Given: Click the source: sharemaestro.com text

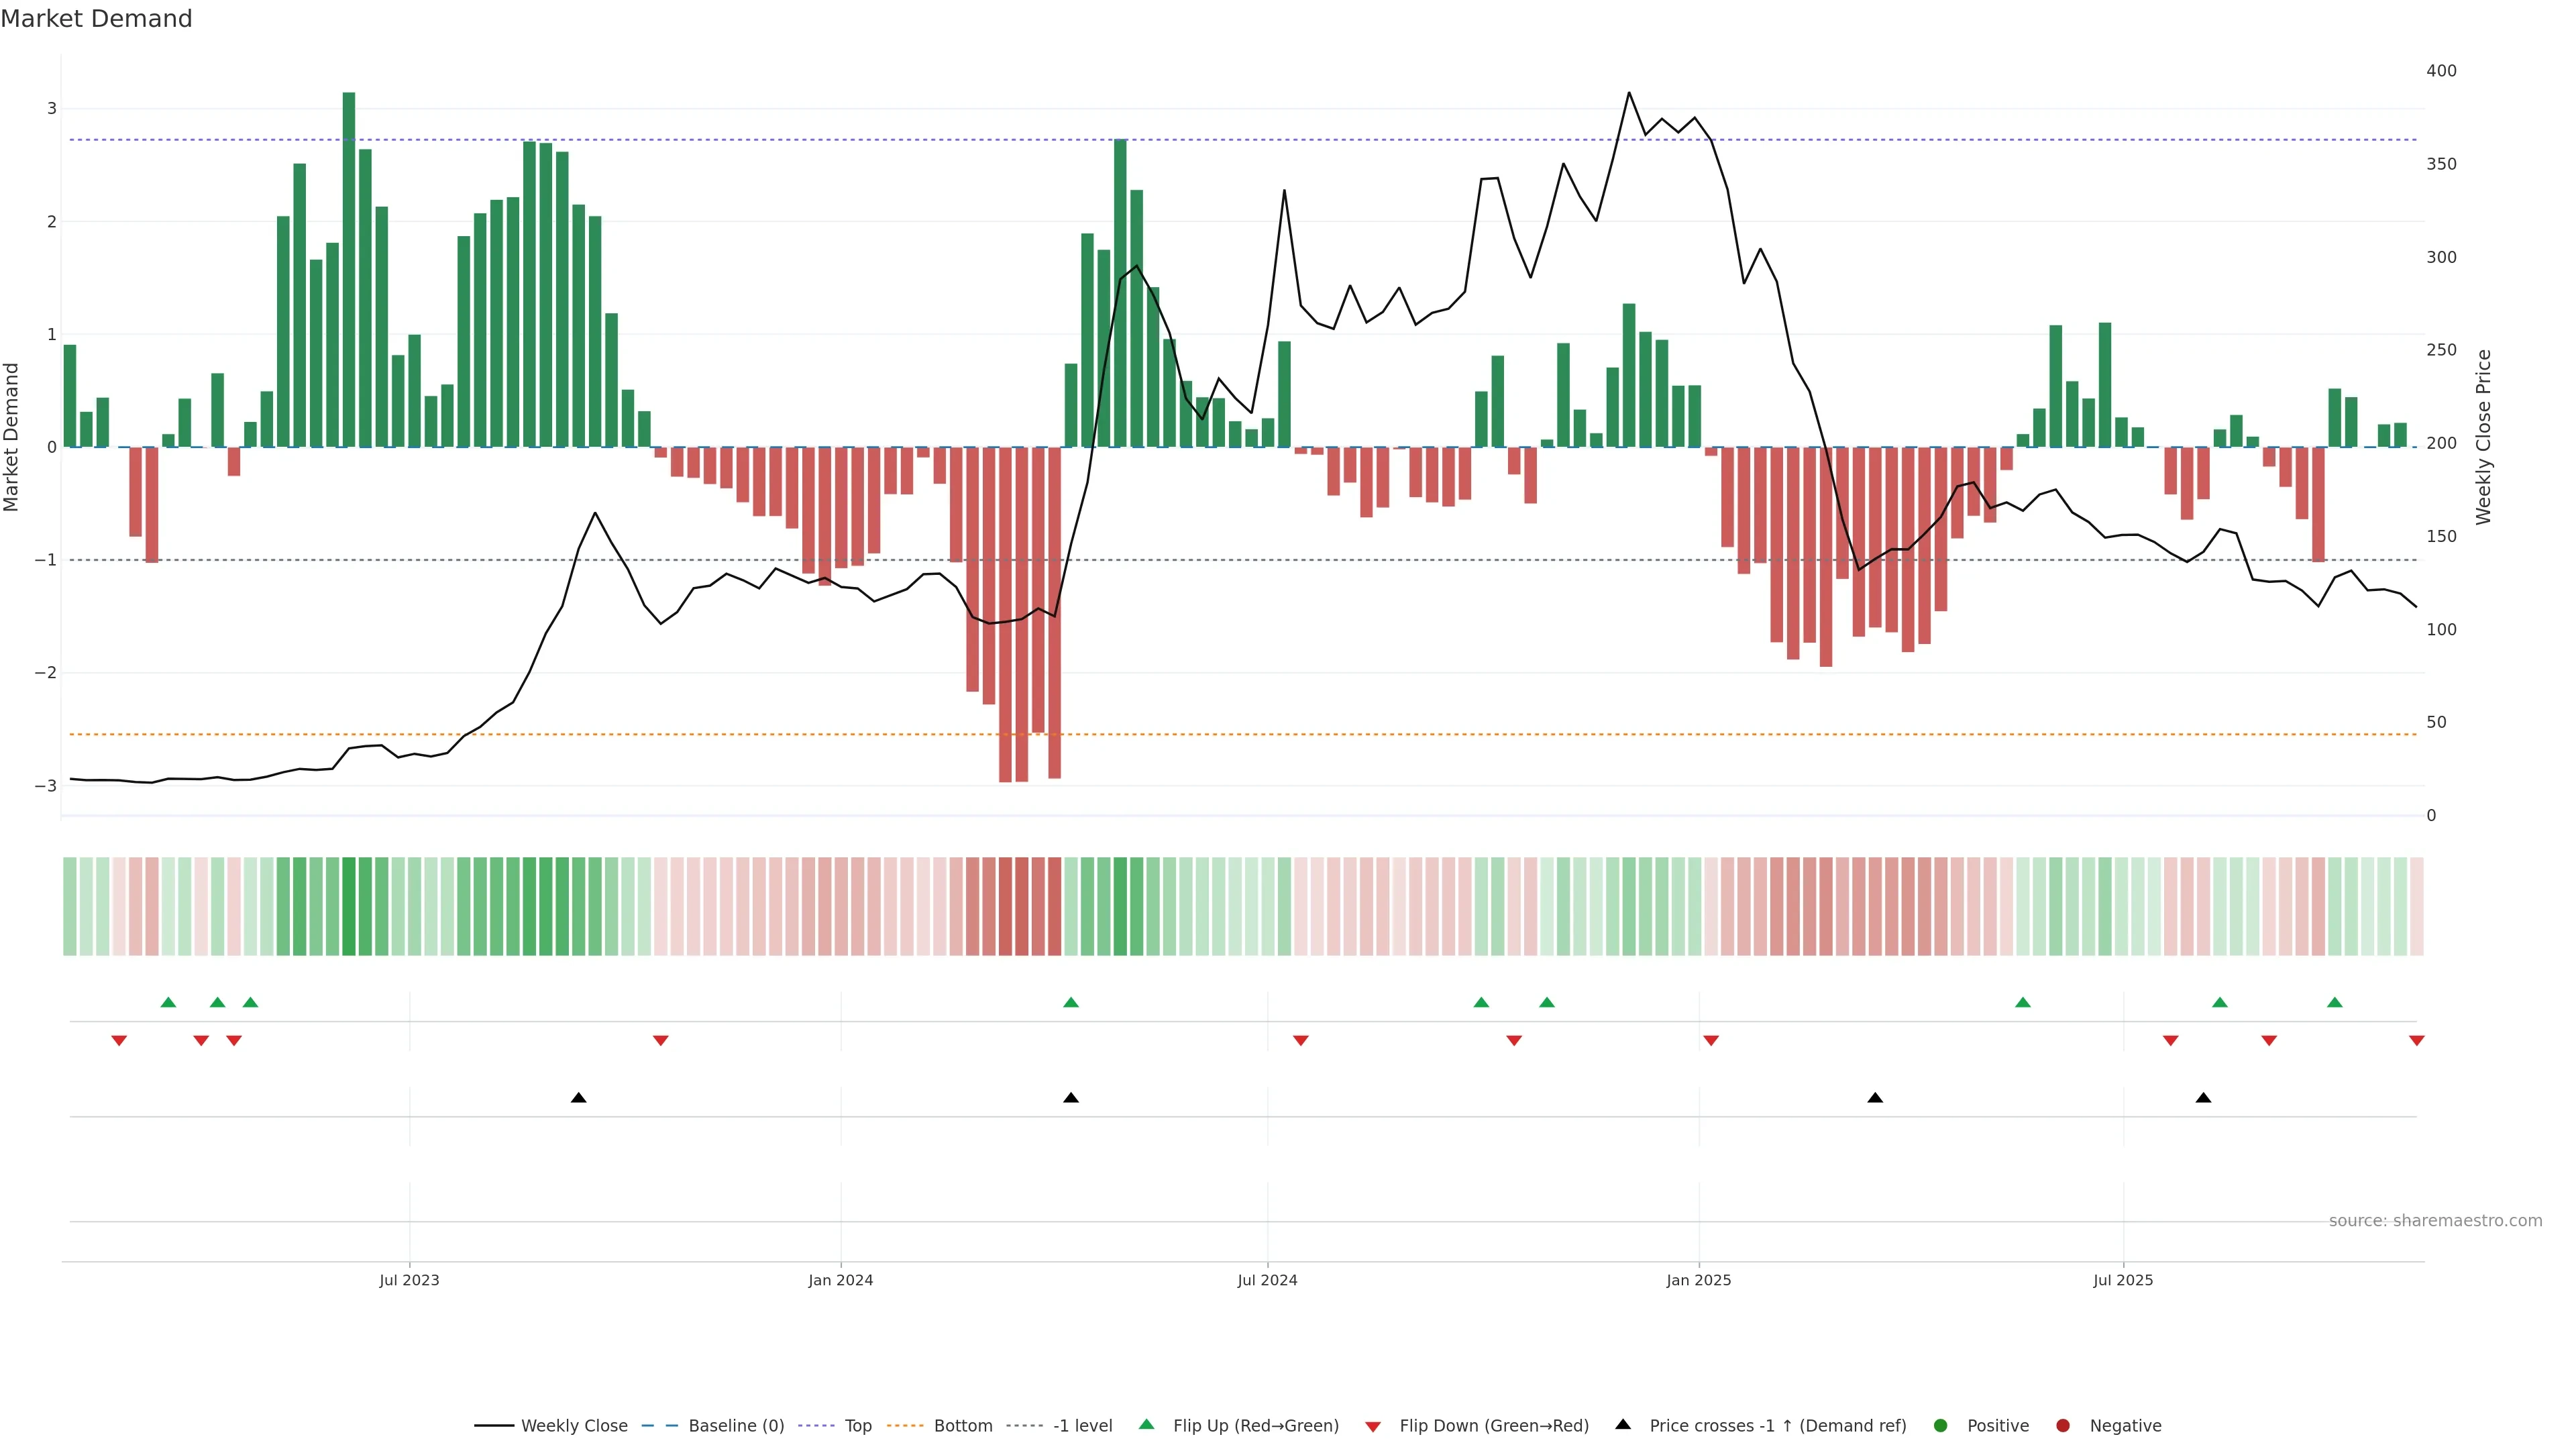Looking at the screenshot, I should 2435,1220.
